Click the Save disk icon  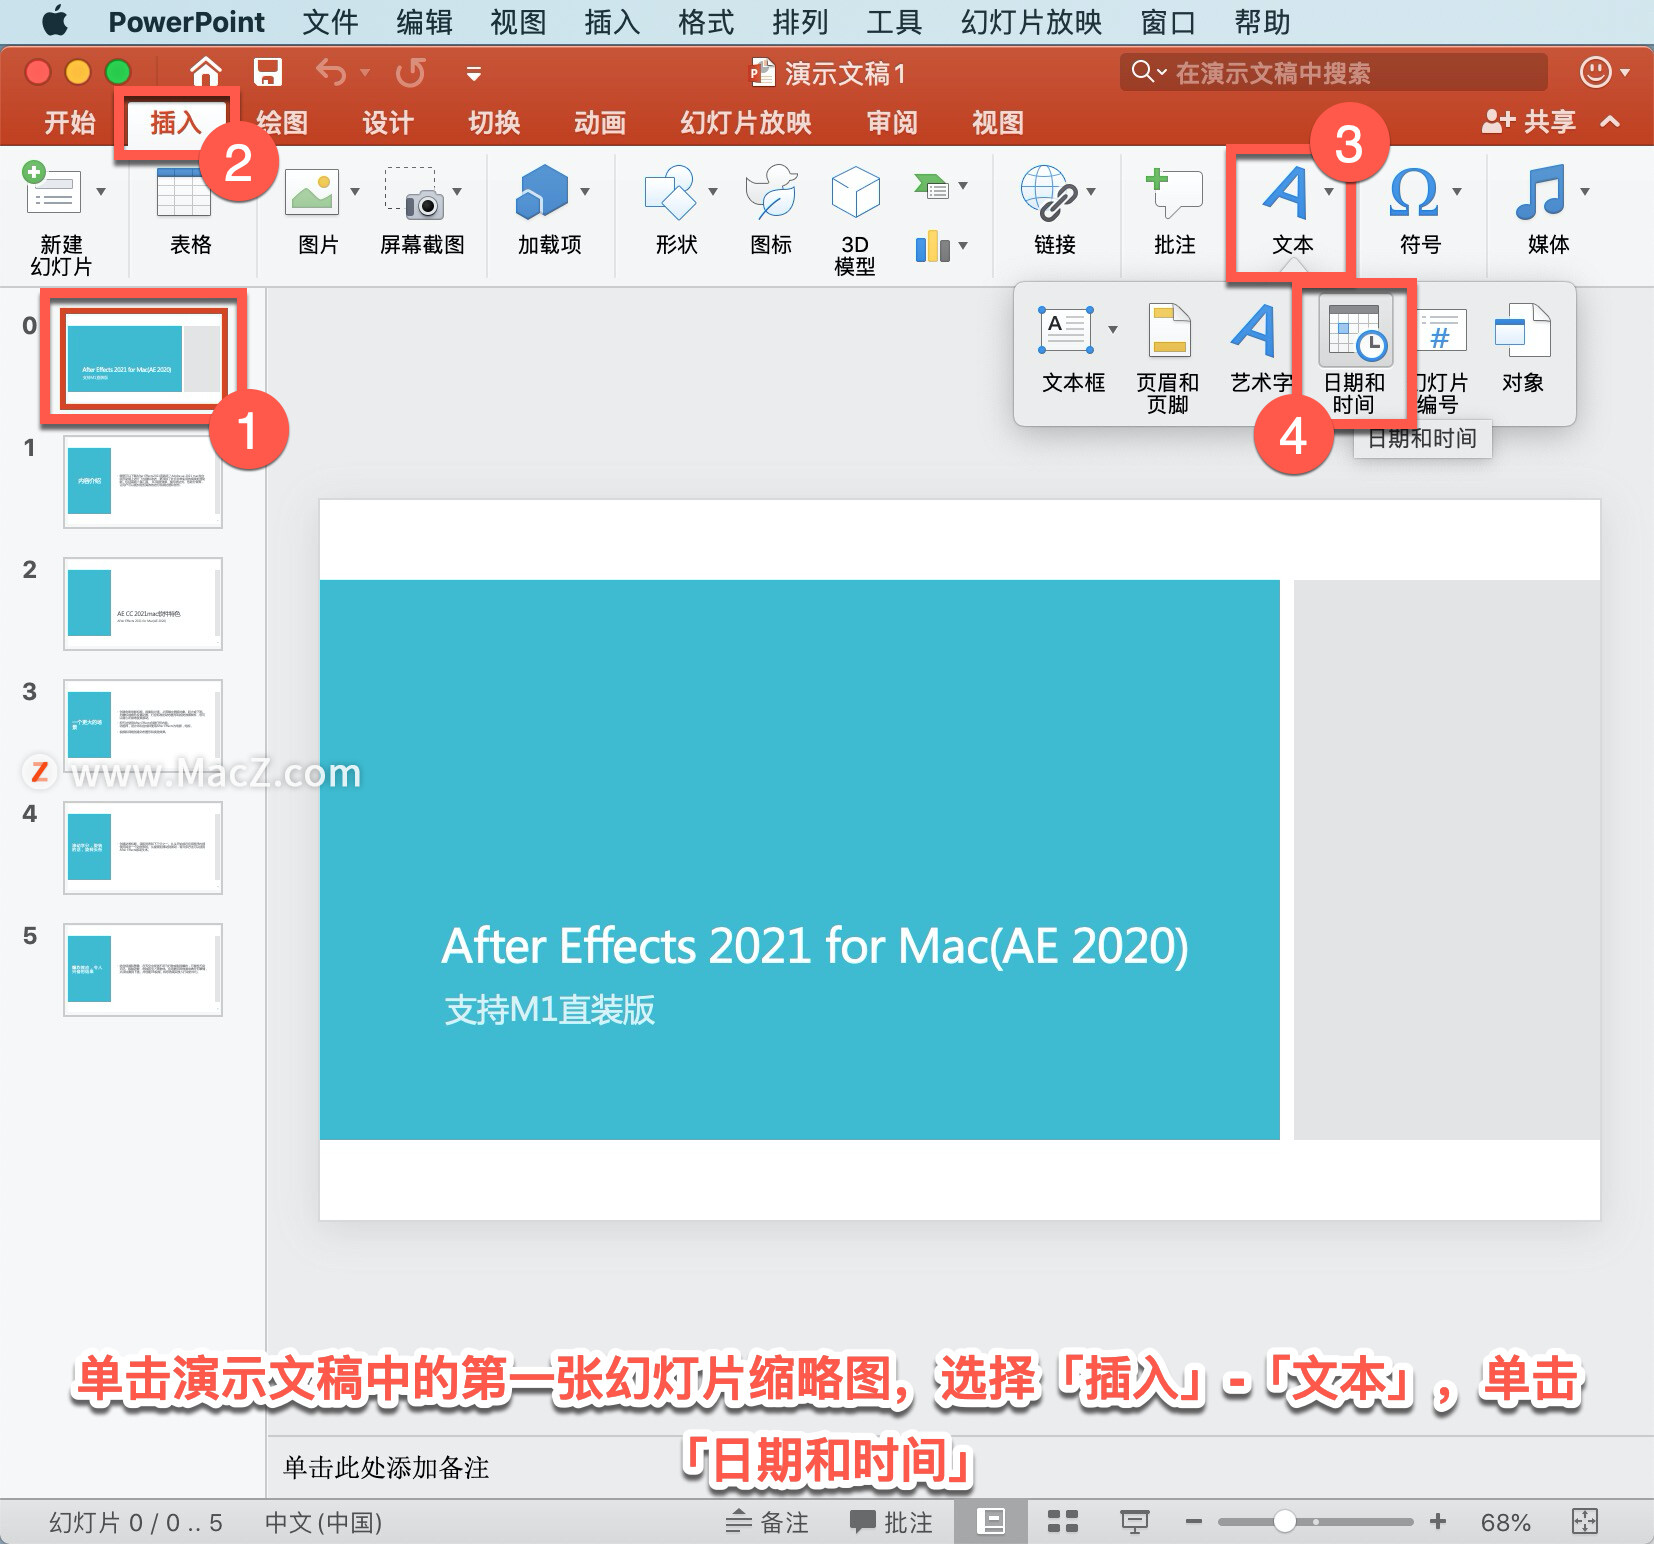(x=268, y=72)
